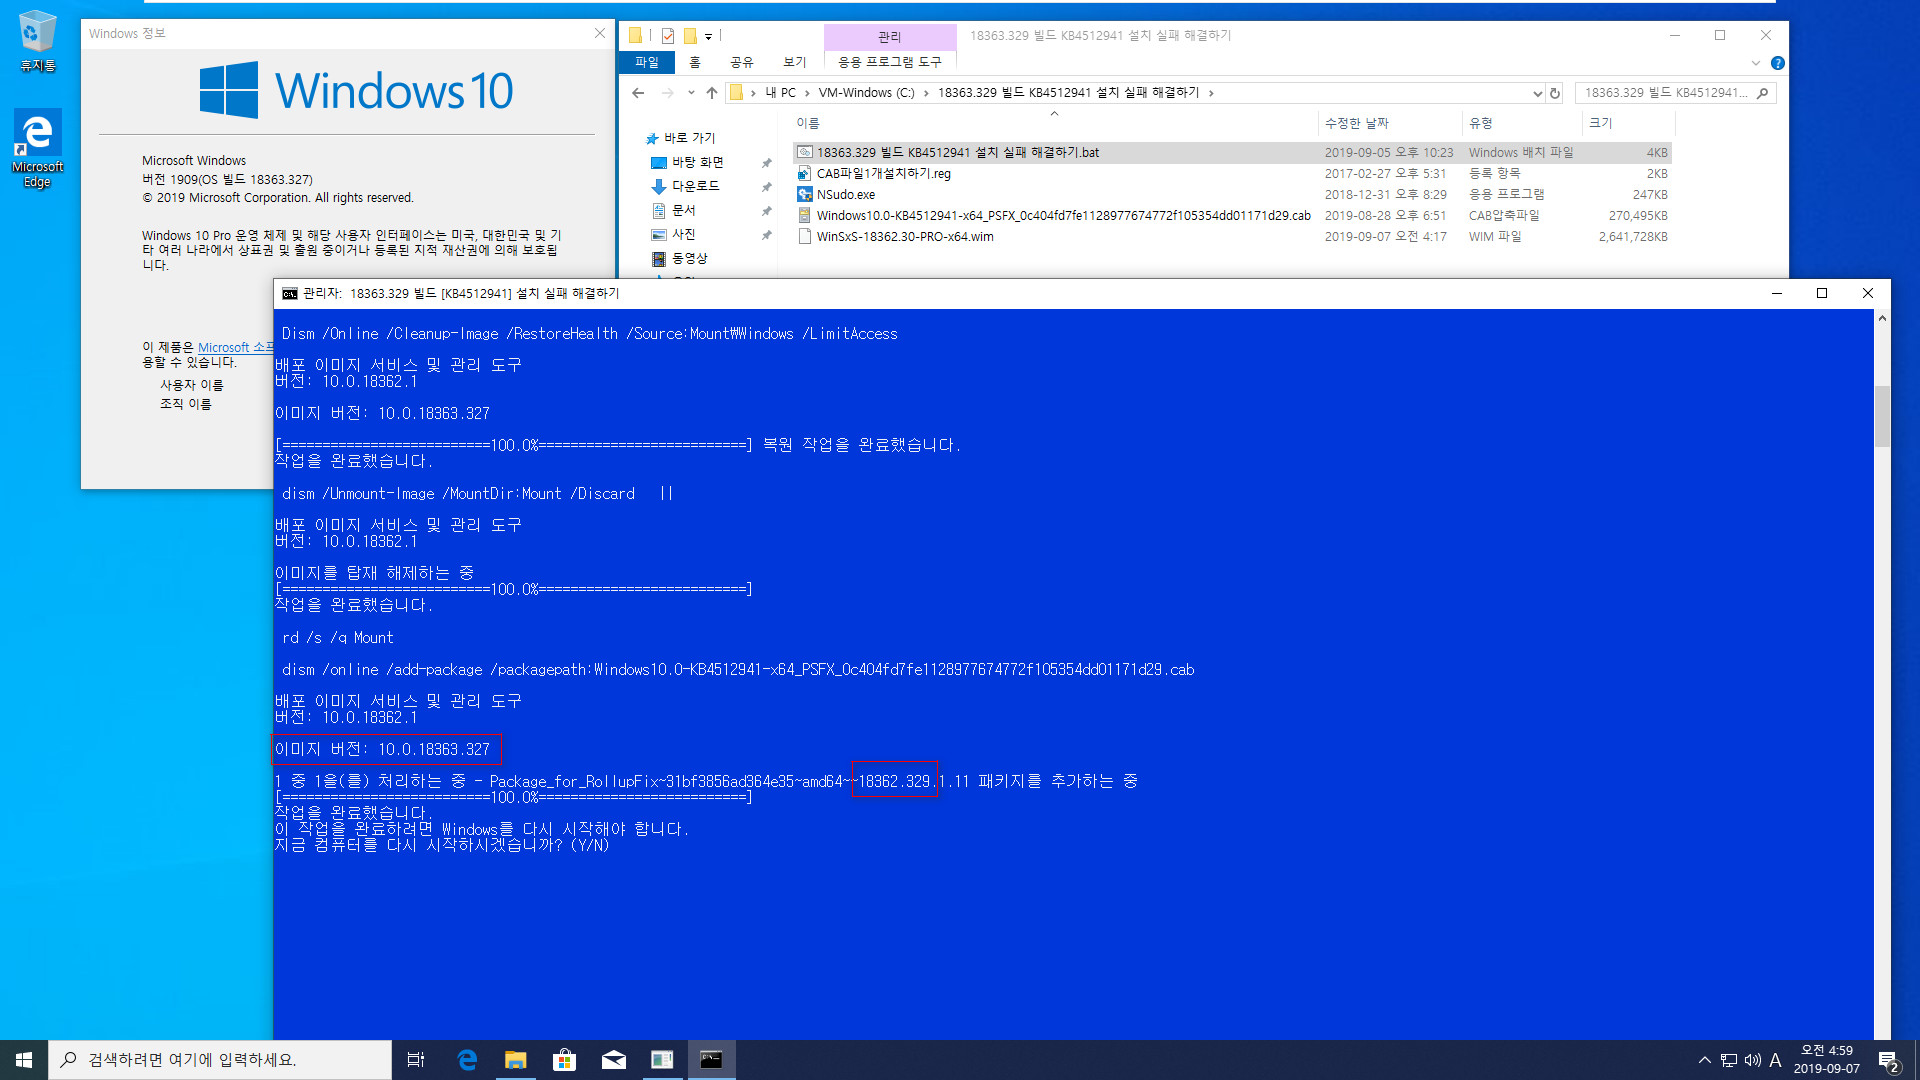Image resolution: width=1920 pixels, height=1080 pixels.
Task: Select 바로 가기 in the navigation pane
Action: click(689, 138)
